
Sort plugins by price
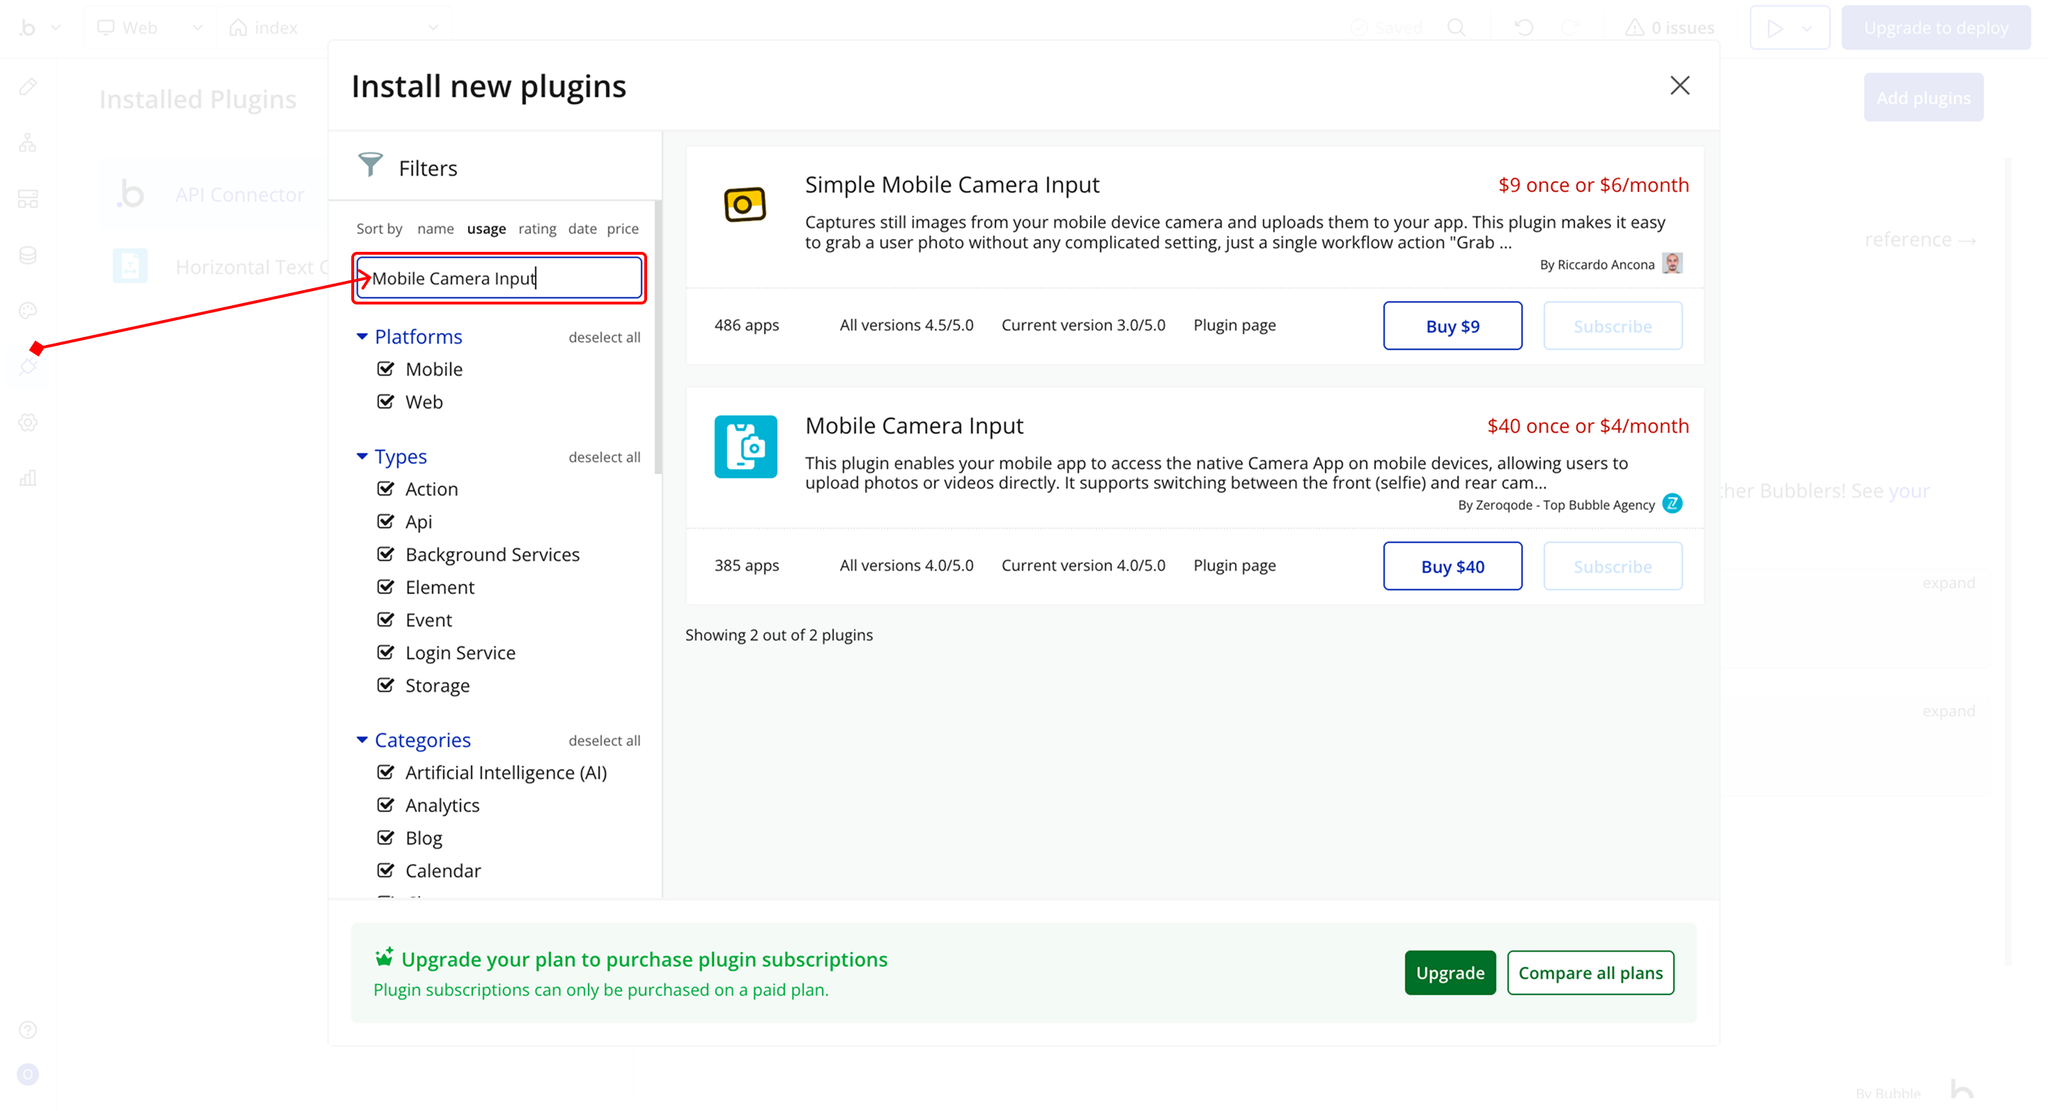pos(622,229)
